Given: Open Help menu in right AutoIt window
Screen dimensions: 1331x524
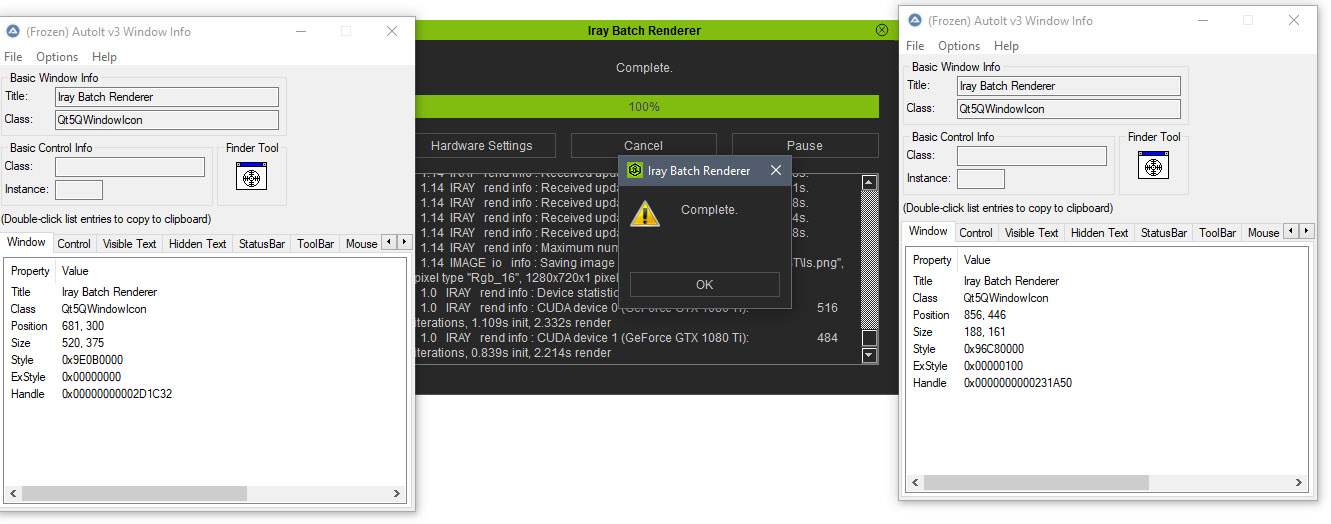Looking at the screenshot, I should pos(1006,46).
